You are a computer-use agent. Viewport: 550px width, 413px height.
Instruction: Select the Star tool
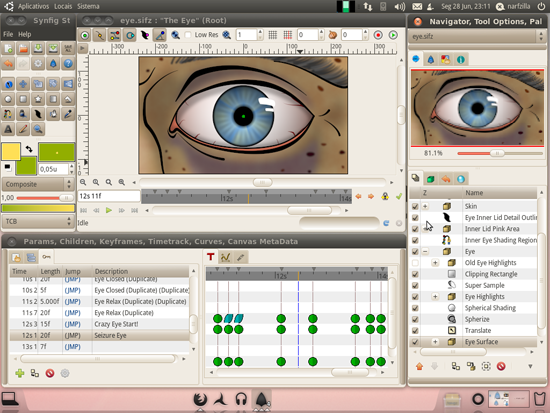coord(38,99)
